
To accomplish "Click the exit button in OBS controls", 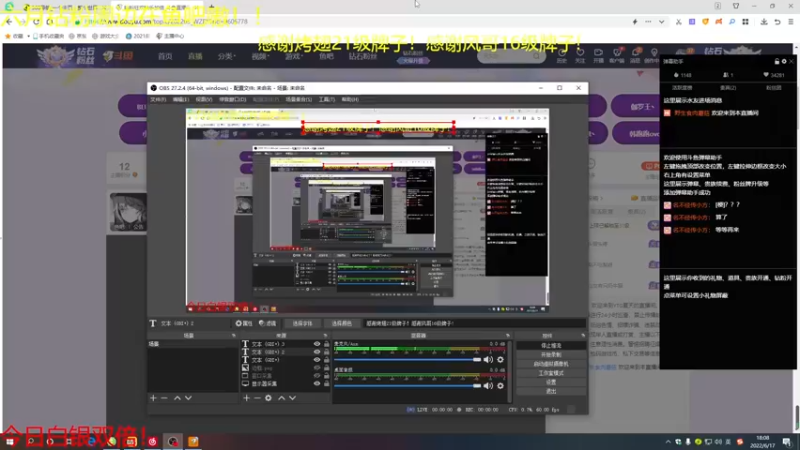I will (551, 391).
